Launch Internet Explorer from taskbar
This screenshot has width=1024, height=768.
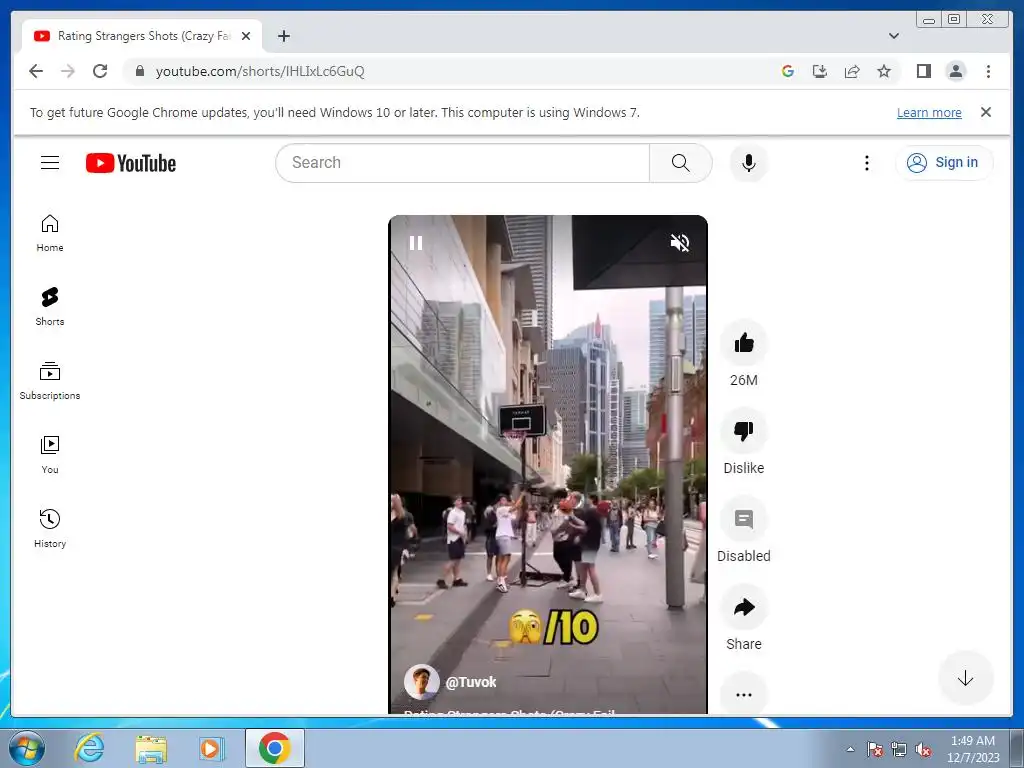(x=89, y=748)
